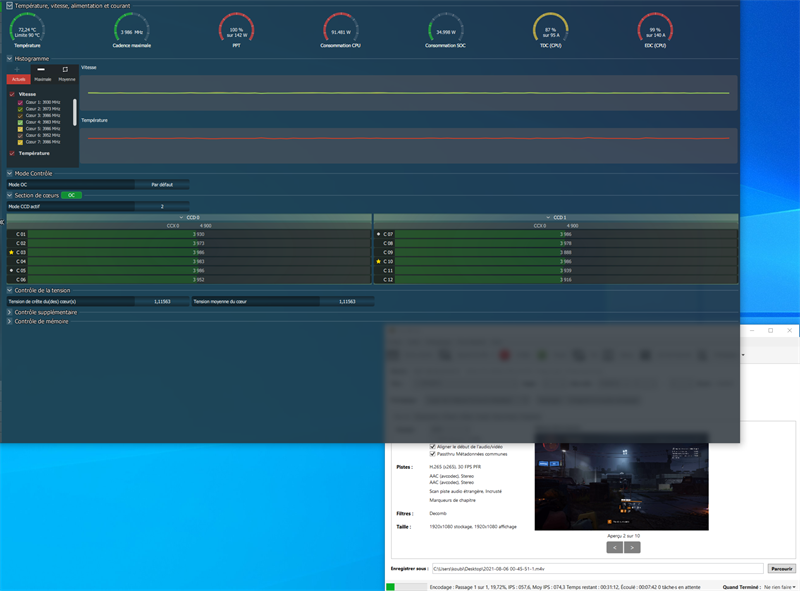Screen dimensions: 800x591
Task: Expand the Contrôle supplémentaire section
Action: click(10, 312)
